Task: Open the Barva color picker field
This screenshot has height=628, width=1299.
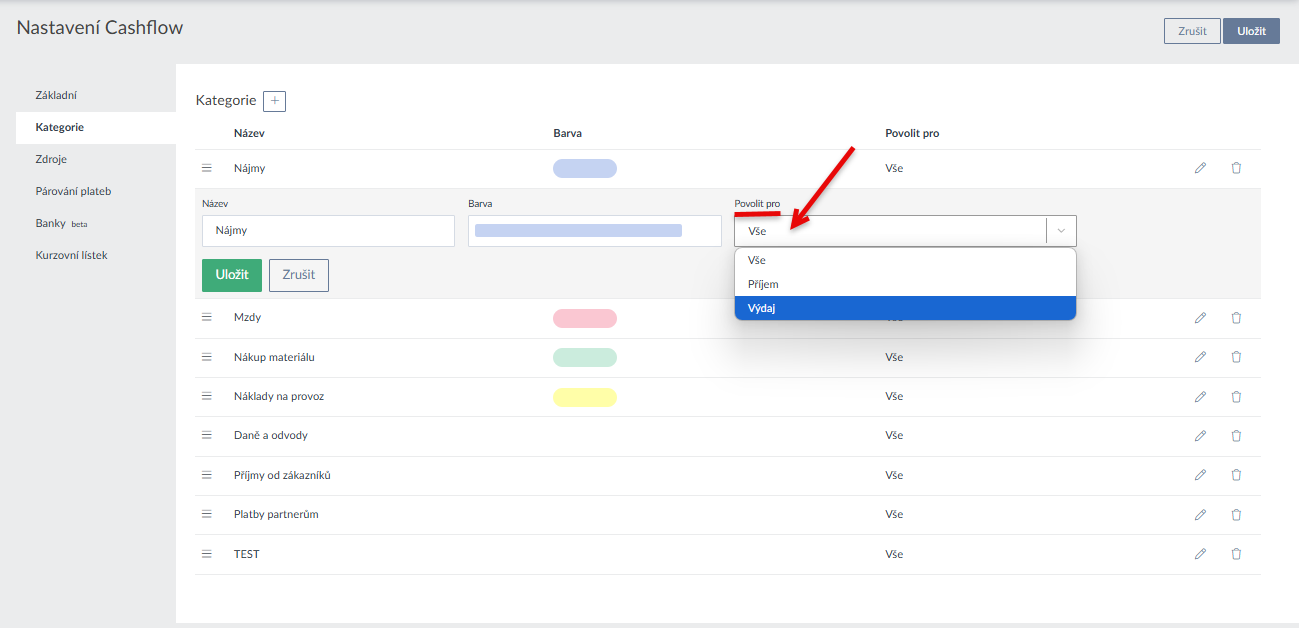Action: (x=594, y=231)
